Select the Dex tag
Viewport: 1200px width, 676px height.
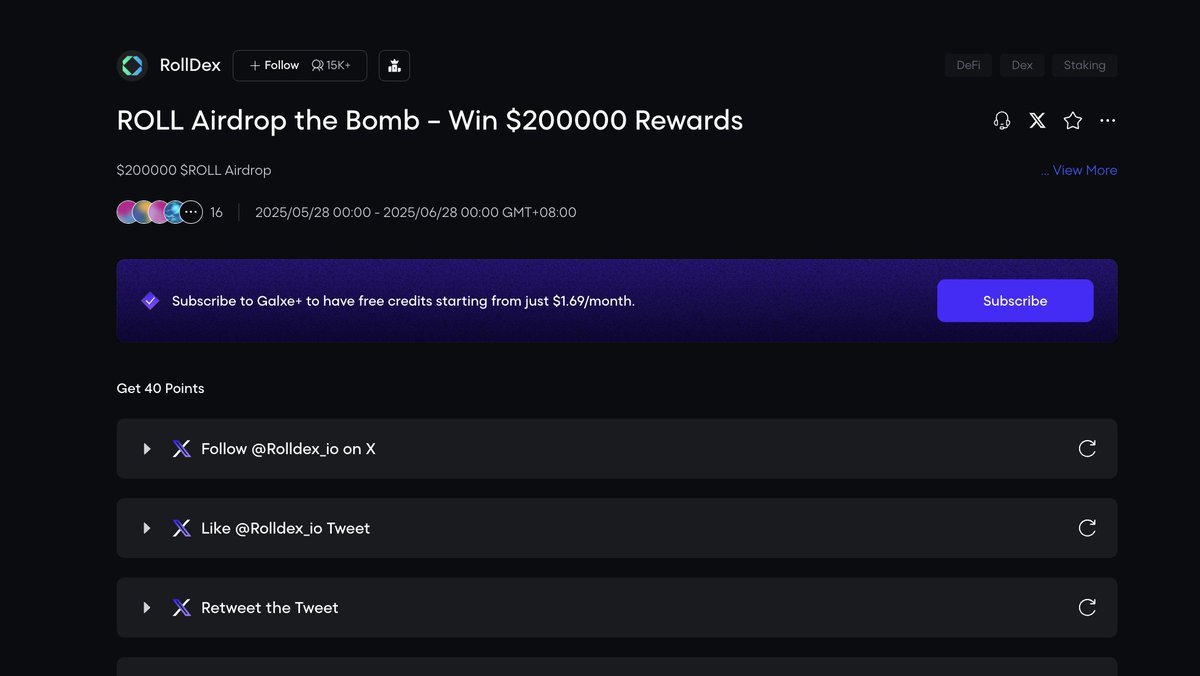click(x=1022, y=65)
